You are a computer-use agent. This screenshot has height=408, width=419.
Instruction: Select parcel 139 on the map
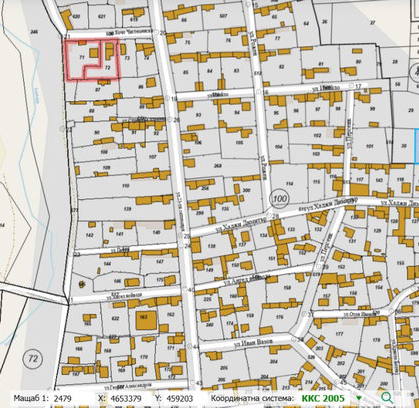pyautogui.click(x=127, y=209)
